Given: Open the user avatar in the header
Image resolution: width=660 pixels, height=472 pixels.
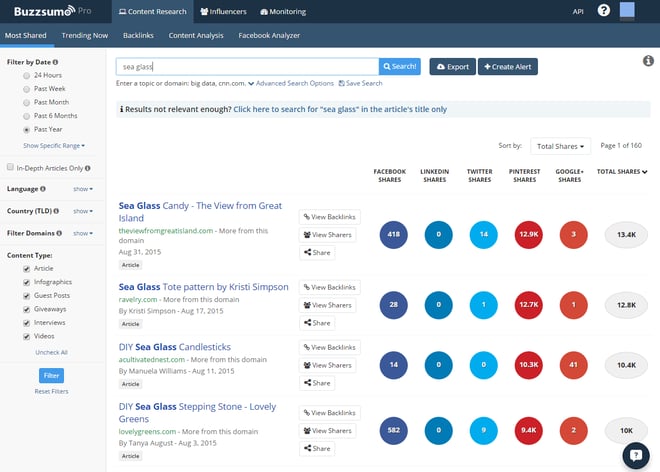Looking at the screenshot, I should (x=627, y=10).
